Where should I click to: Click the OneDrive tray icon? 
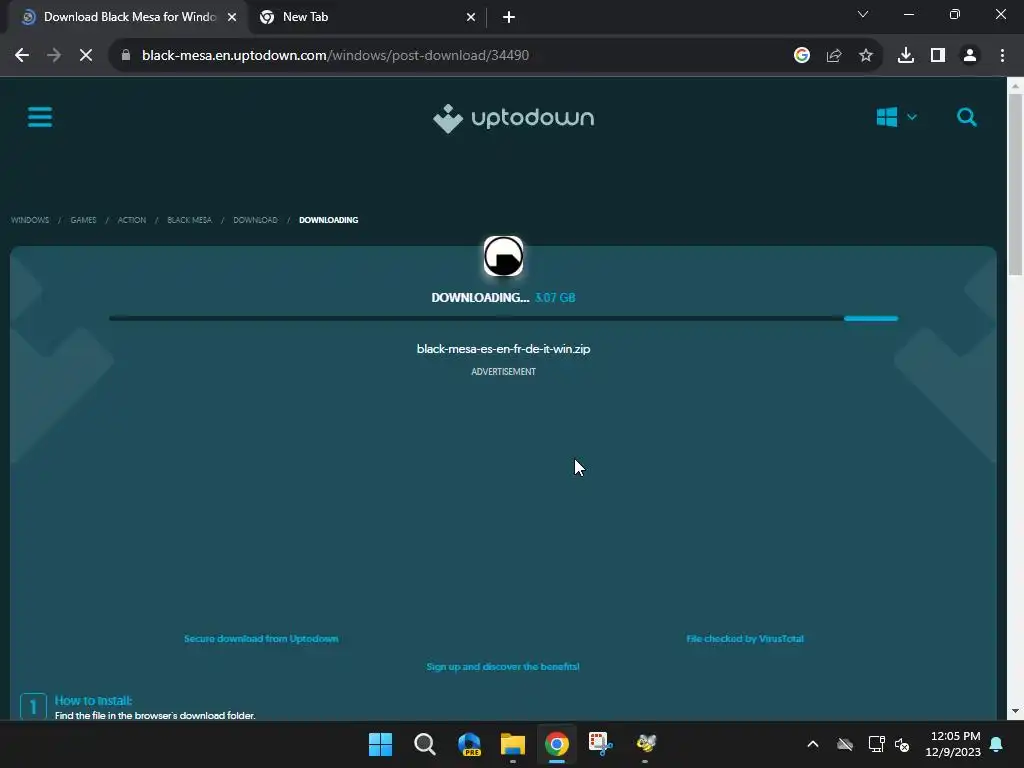[845, 744]
